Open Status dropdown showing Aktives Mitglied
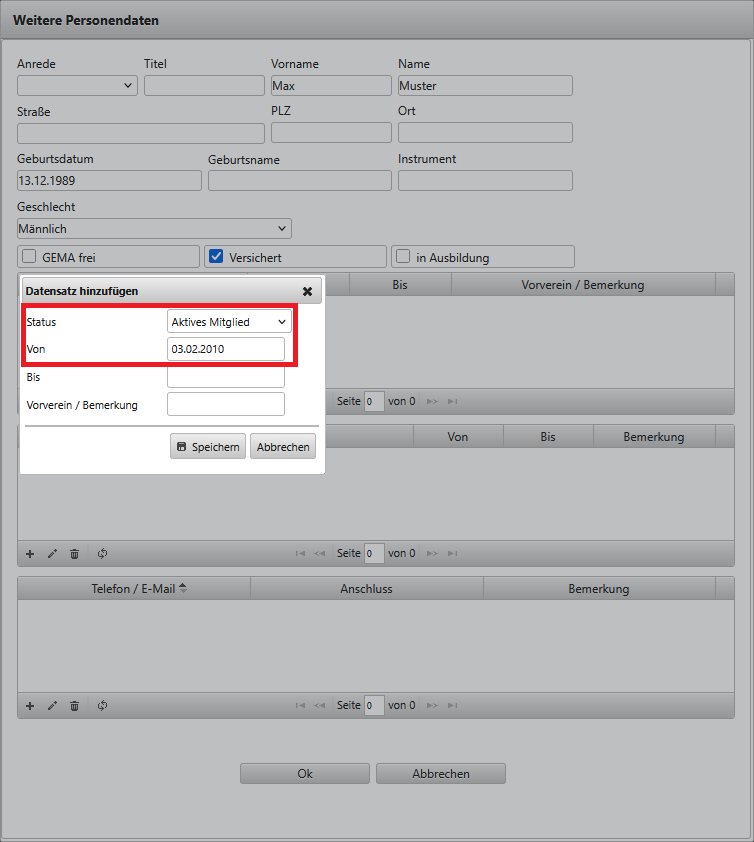The image size is (754, 842). [x=229, y=322]
